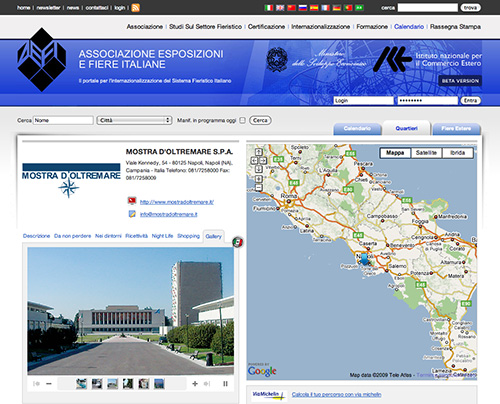Advance gallery with the plus button
This screenshot has width=500, height=404.
point(195,384)
